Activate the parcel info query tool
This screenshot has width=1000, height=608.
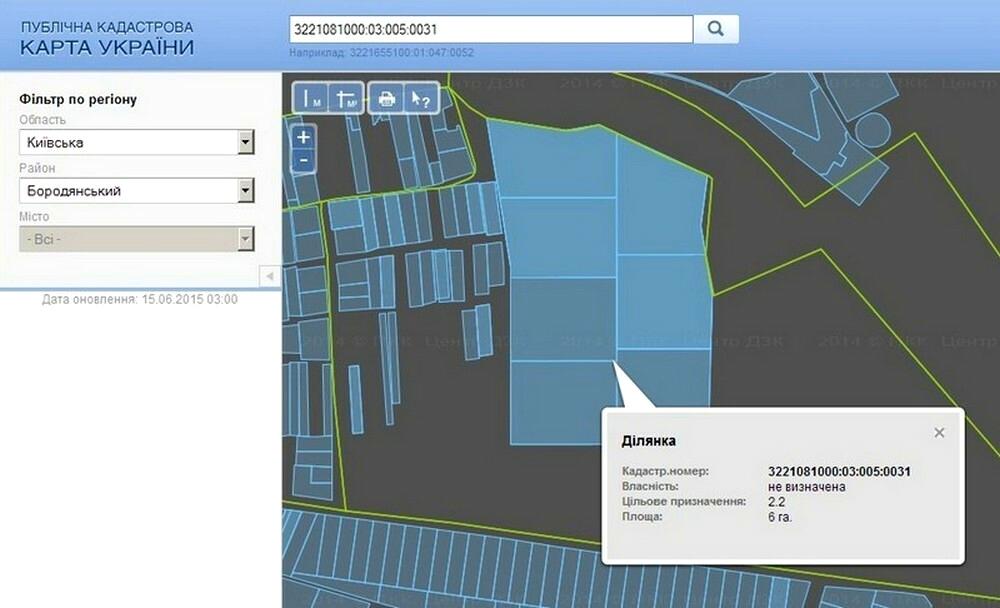click(421, 98)
